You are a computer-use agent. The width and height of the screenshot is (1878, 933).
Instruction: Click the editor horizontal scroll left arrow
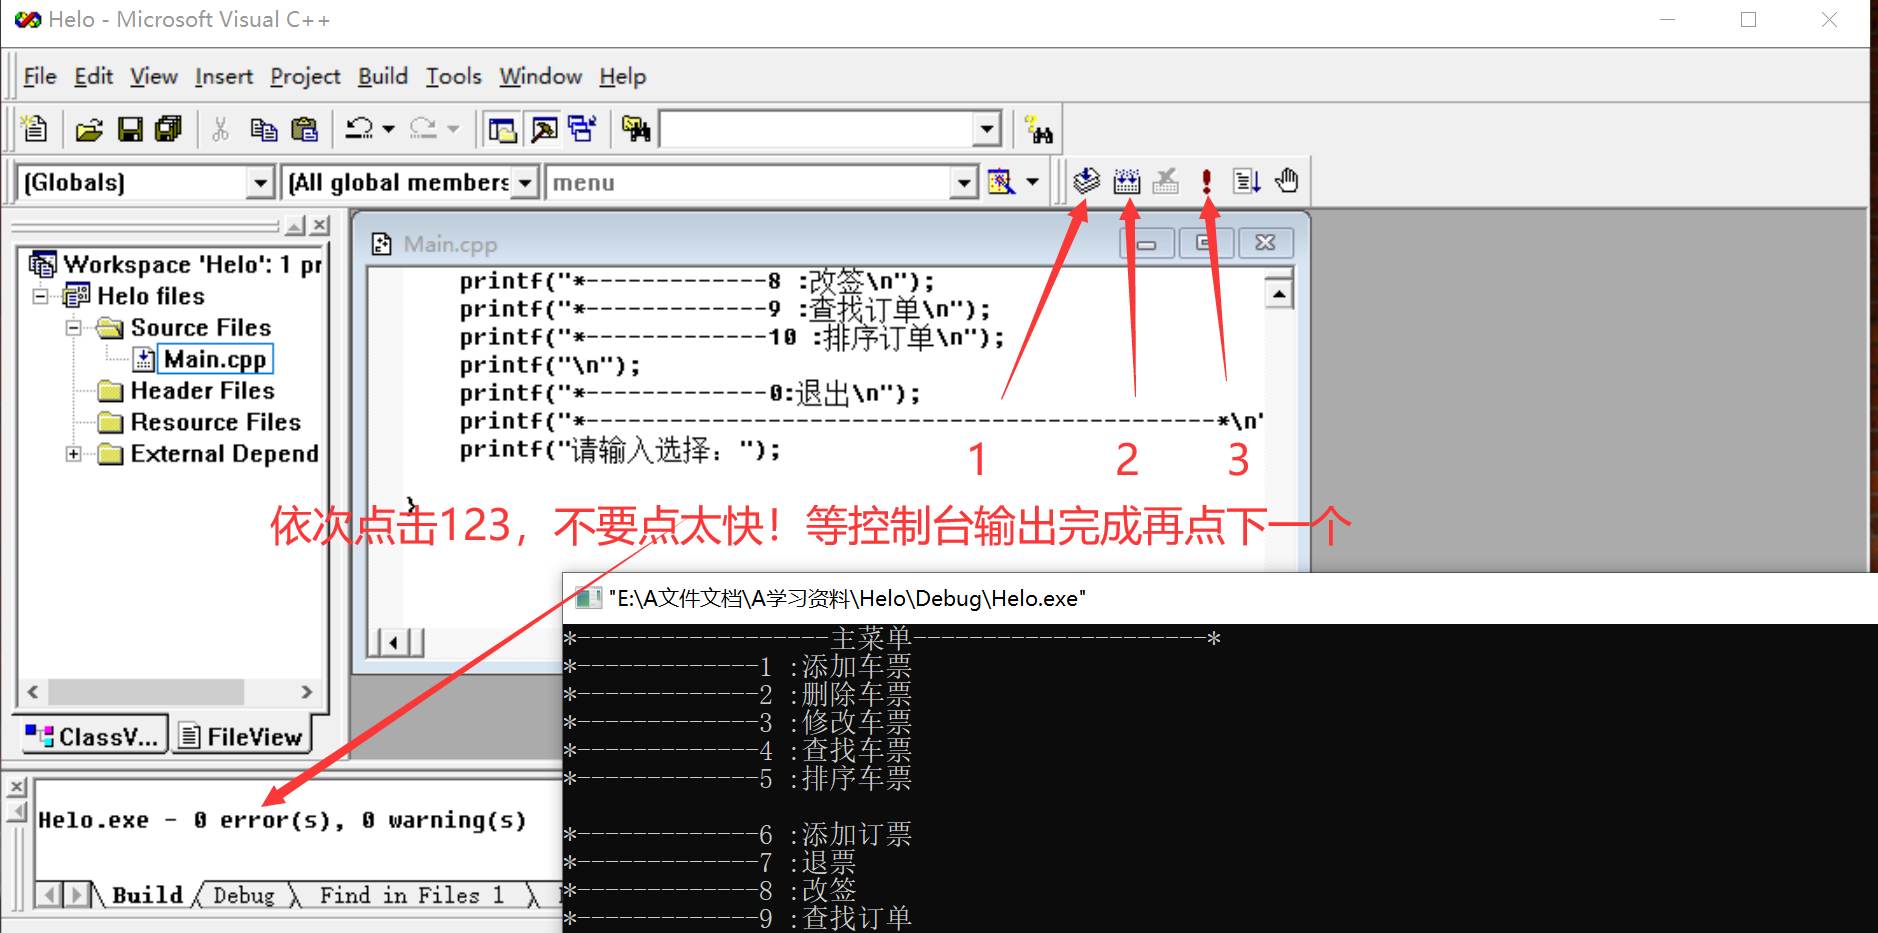coord(394,642)
